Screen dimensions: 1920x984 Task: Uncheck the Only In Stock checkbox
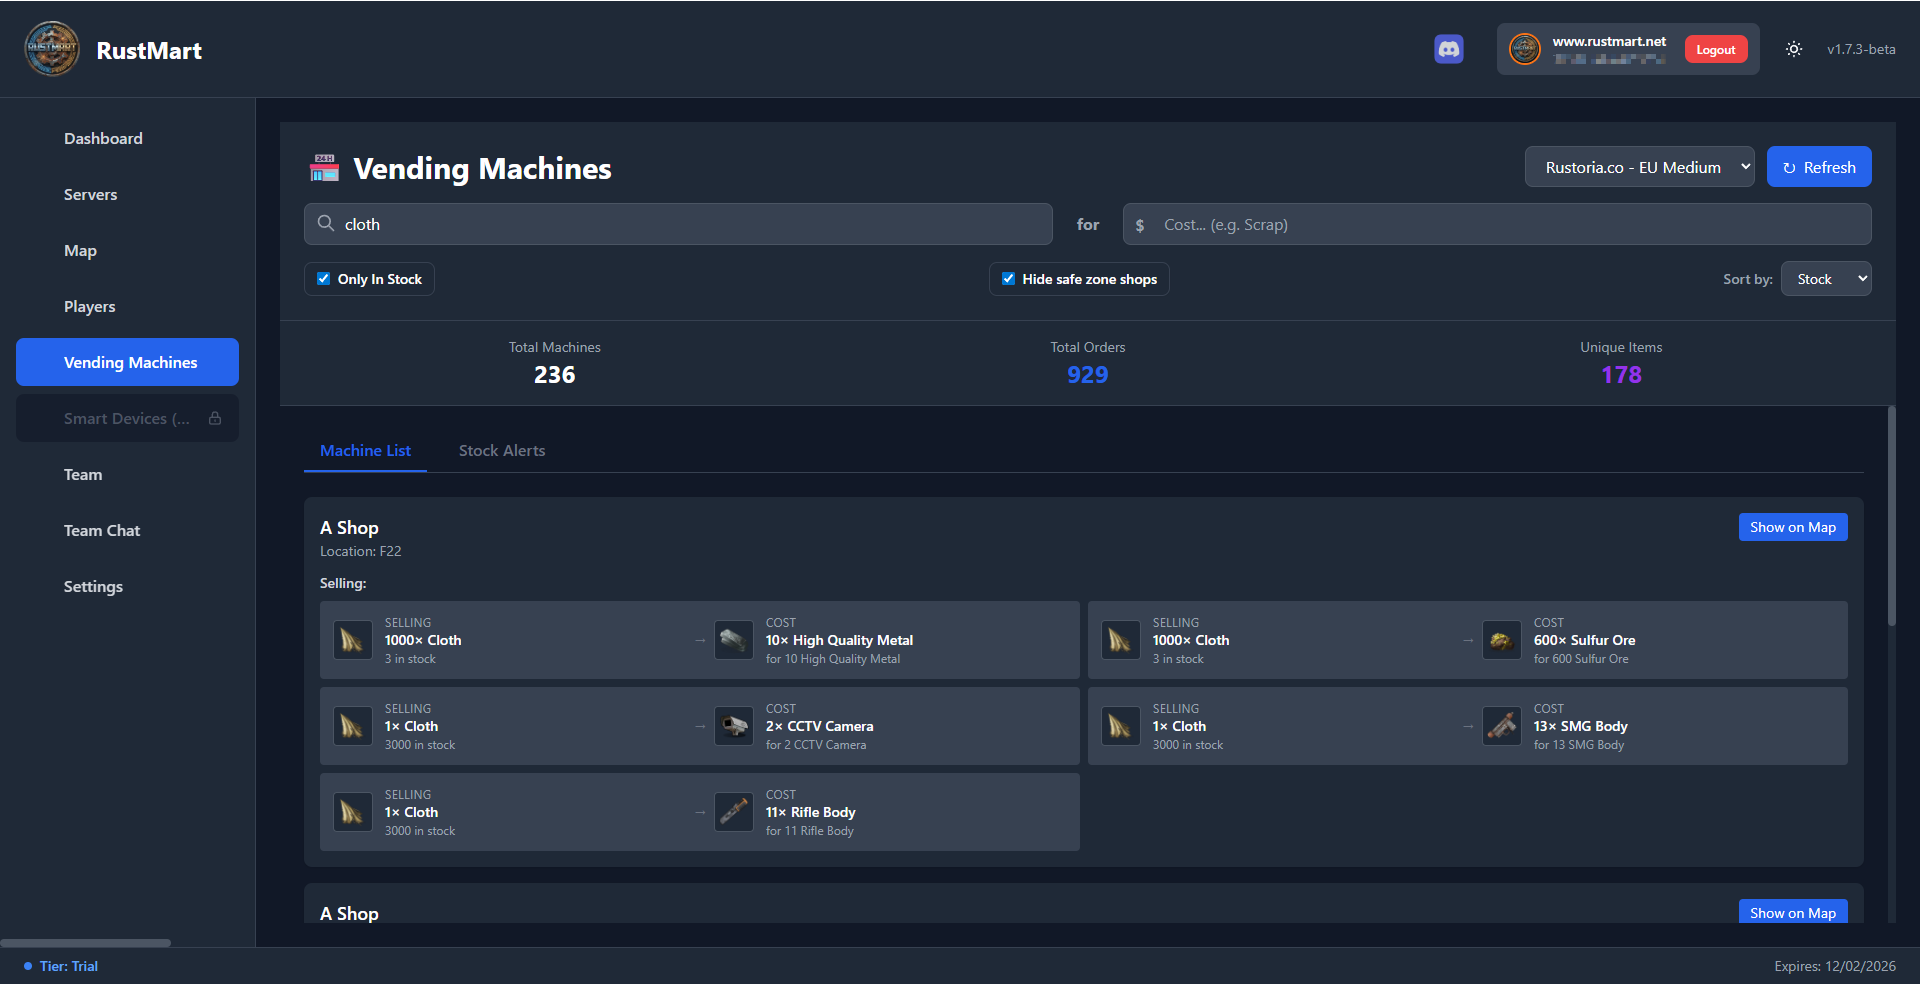(323, 278)
